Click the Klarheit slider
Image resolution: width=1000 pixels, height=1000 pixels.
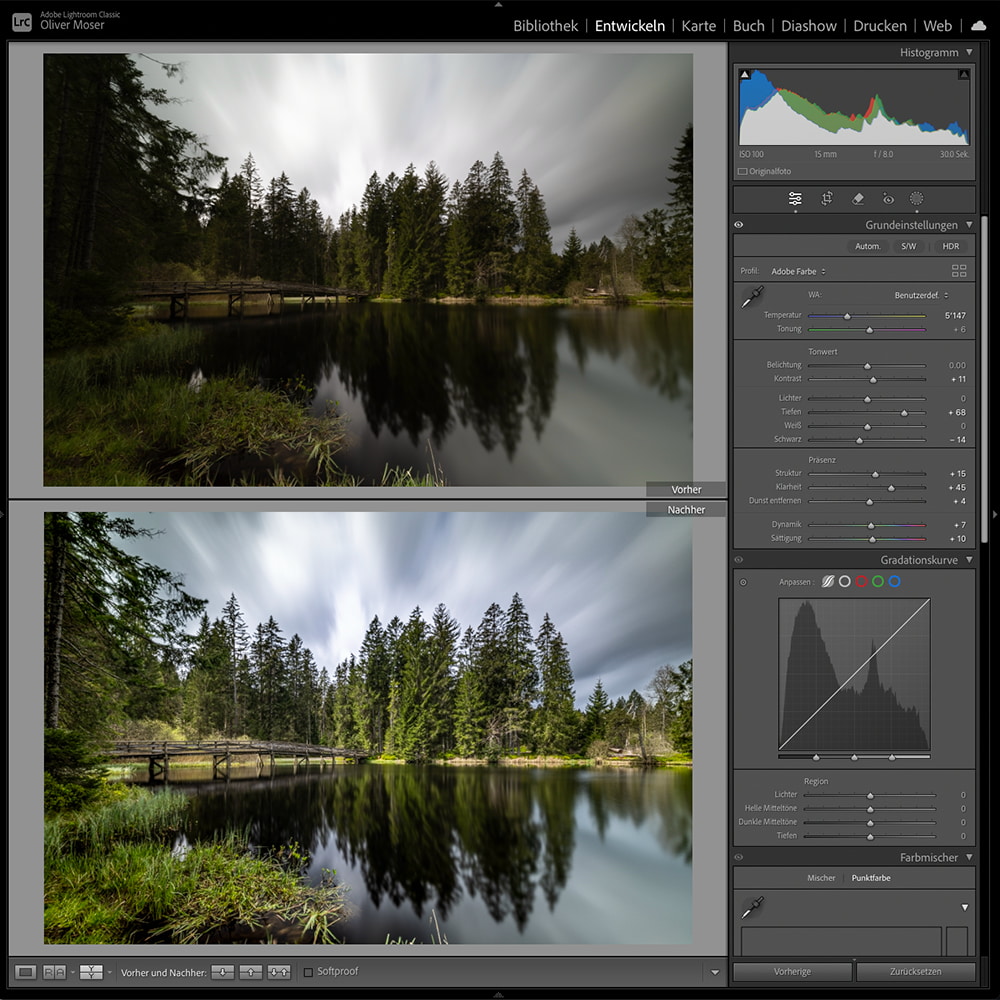coord(866,488)
